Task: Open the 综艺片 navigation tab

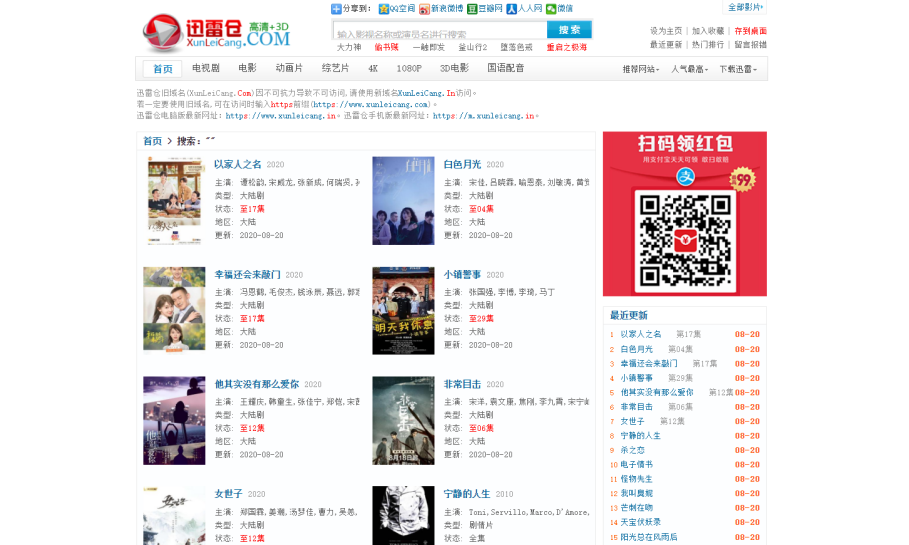Action: click(x=336, y=68)
